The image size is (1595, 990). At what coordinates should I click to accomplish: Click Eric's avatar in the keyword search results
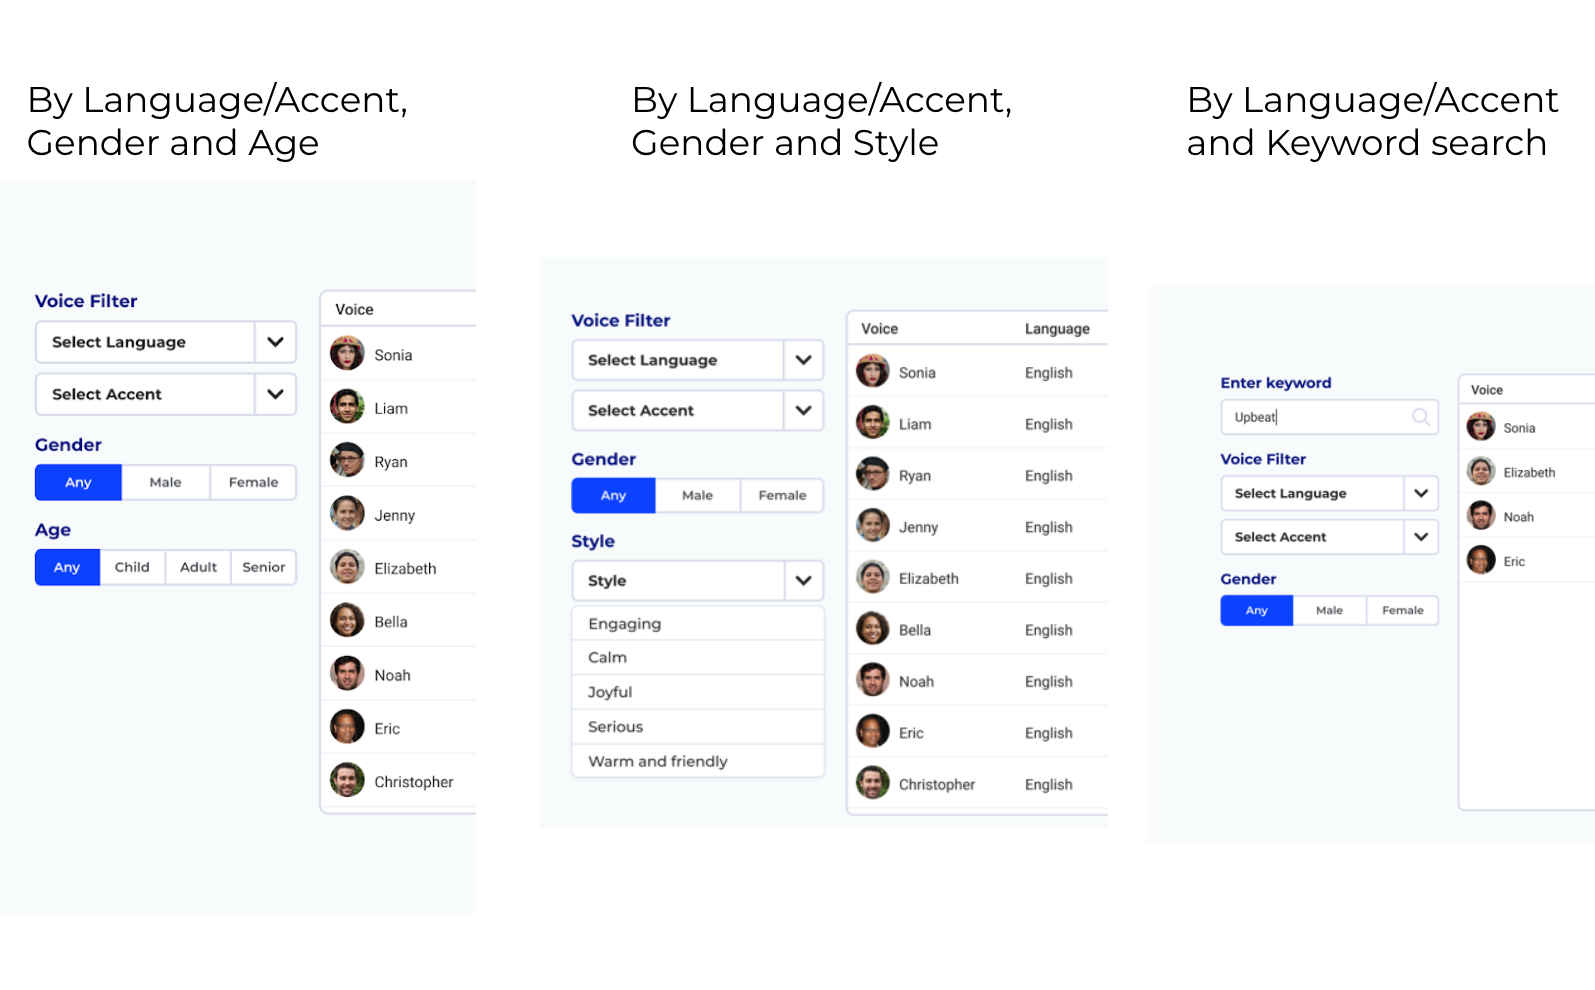[1481, 561]
